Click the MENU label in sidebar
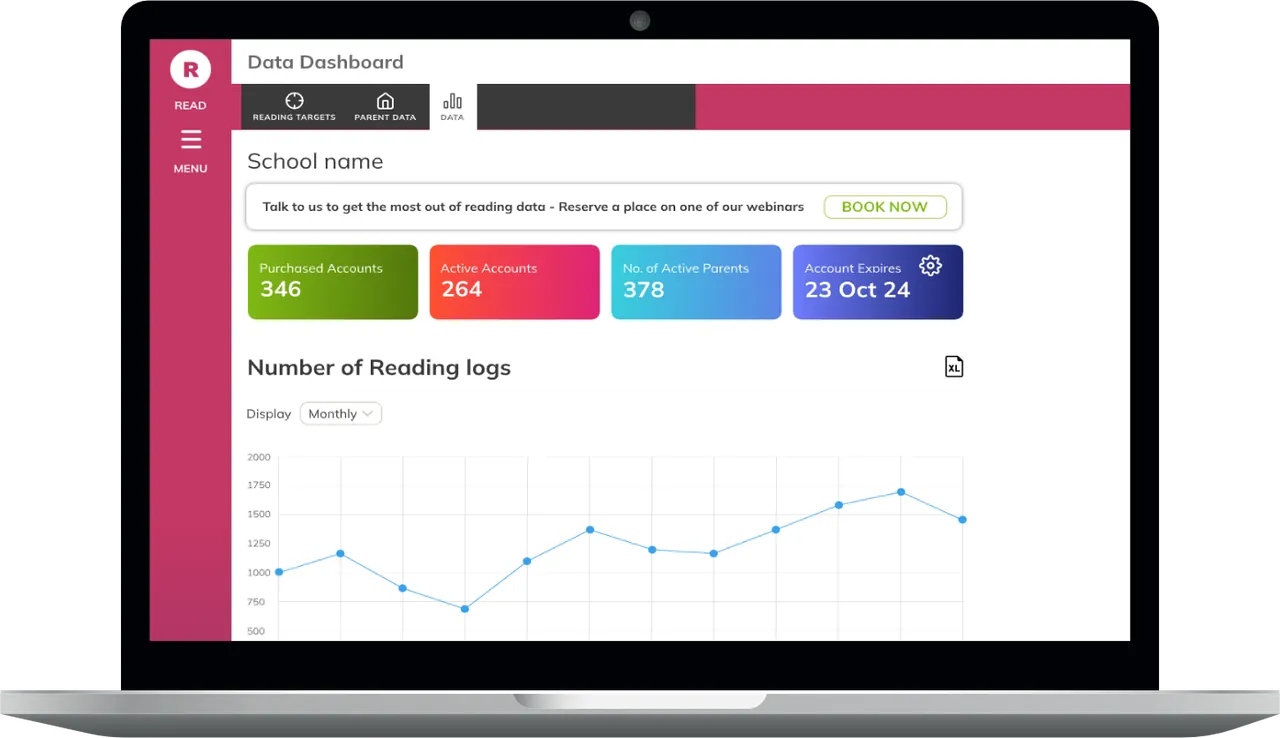1280x738 pixels. point(190,169)
